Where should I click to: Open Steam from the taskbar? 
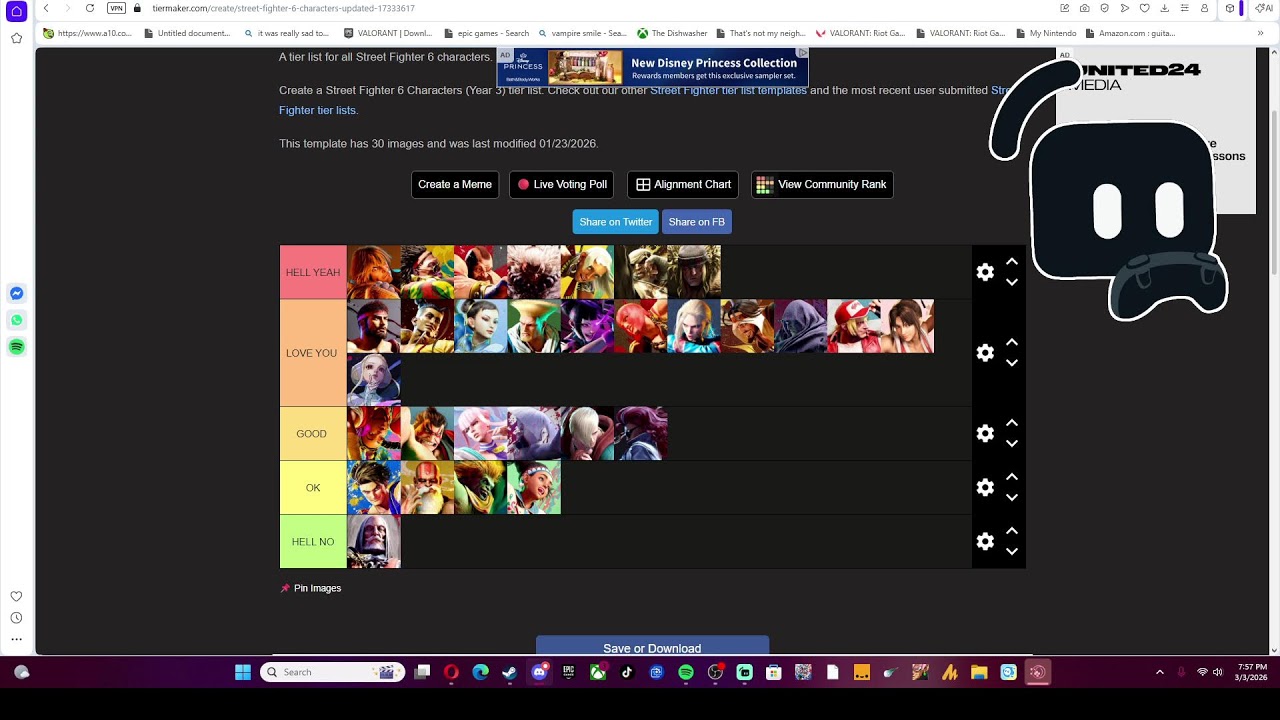pos(510,672)
